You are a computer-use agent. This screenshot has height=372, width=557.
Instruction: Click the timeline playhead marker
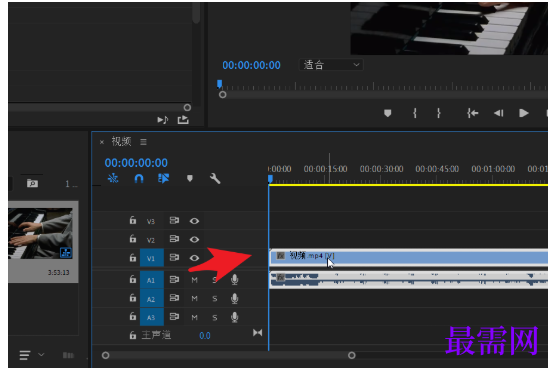[270, 179]
